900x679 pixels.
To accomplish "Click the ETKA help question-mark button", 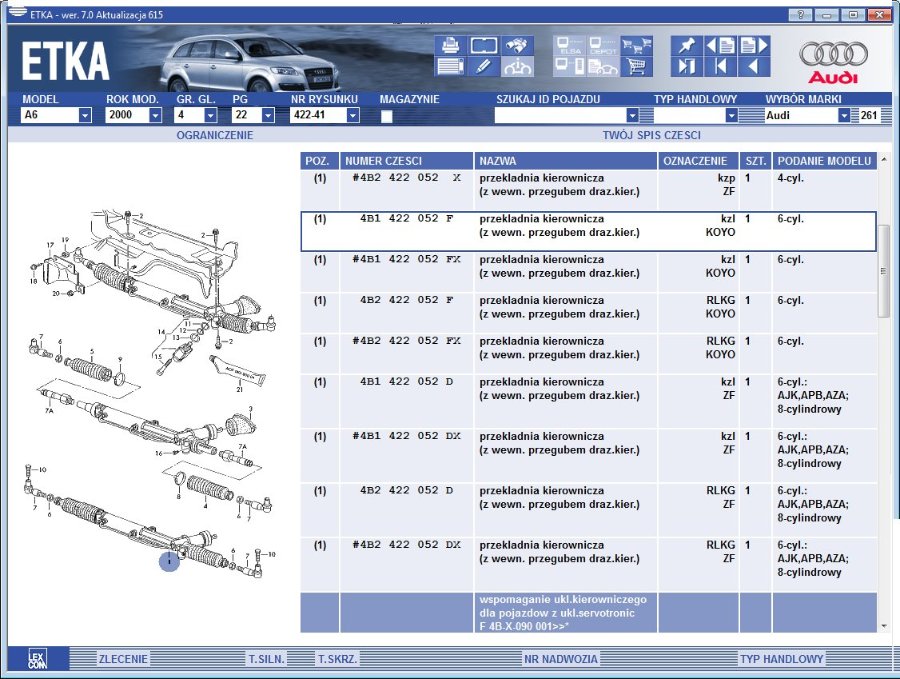I will pyautogui.click(x=801, y=15).
